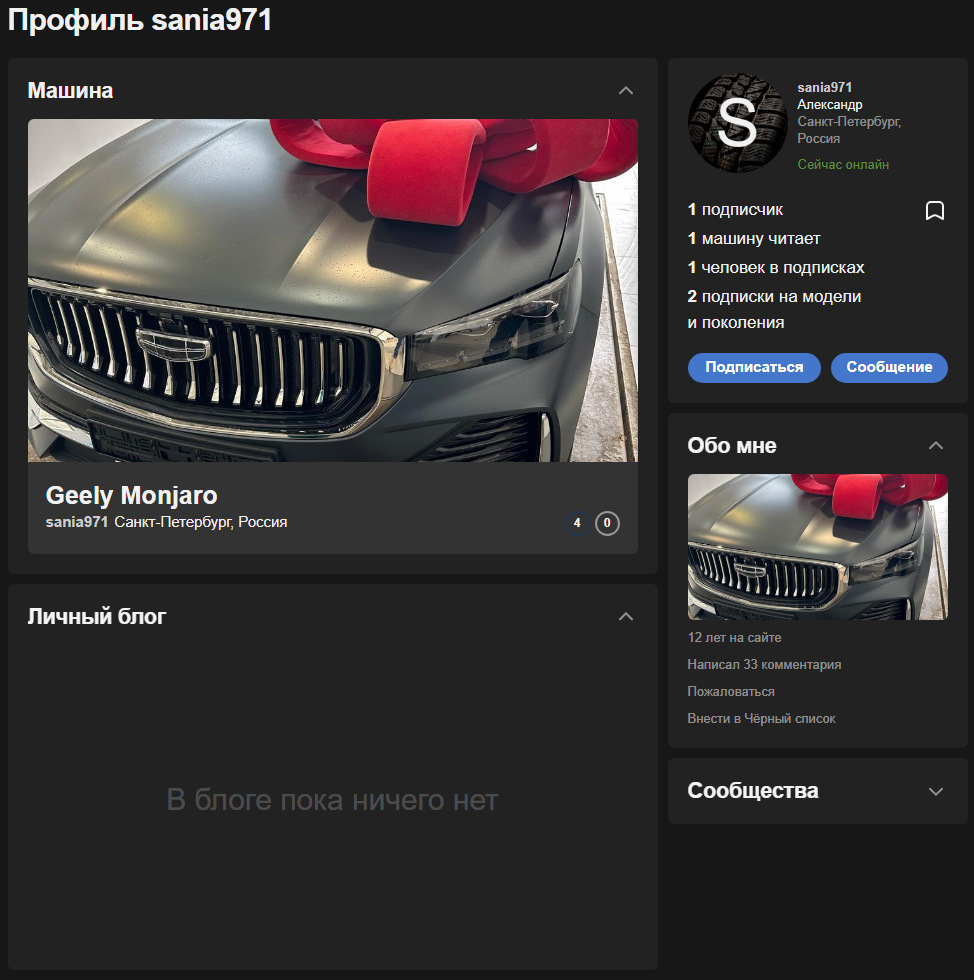Collapse the Личный блог section
Viewport: 974px width, 980px height.
626,616
